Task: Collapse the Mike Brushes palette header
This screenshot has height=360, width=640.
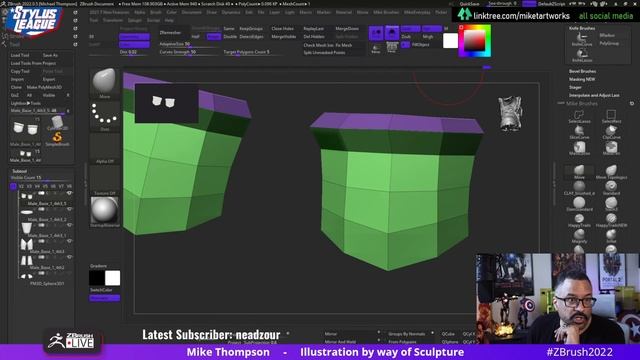Action: (582, 103)
